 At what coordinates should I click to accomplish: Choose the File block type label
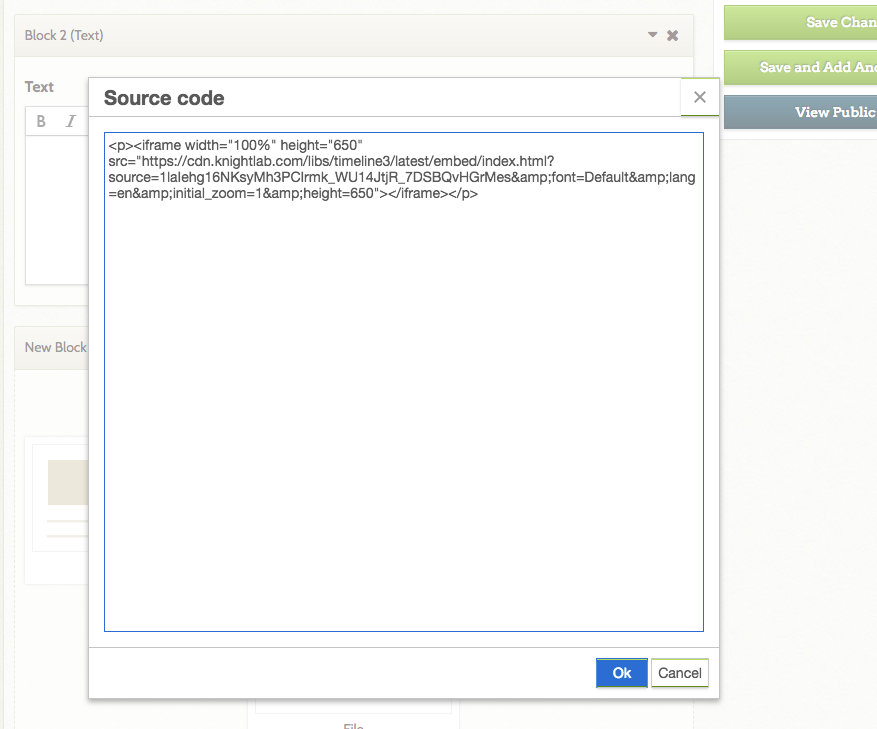(x=353, y=724)
